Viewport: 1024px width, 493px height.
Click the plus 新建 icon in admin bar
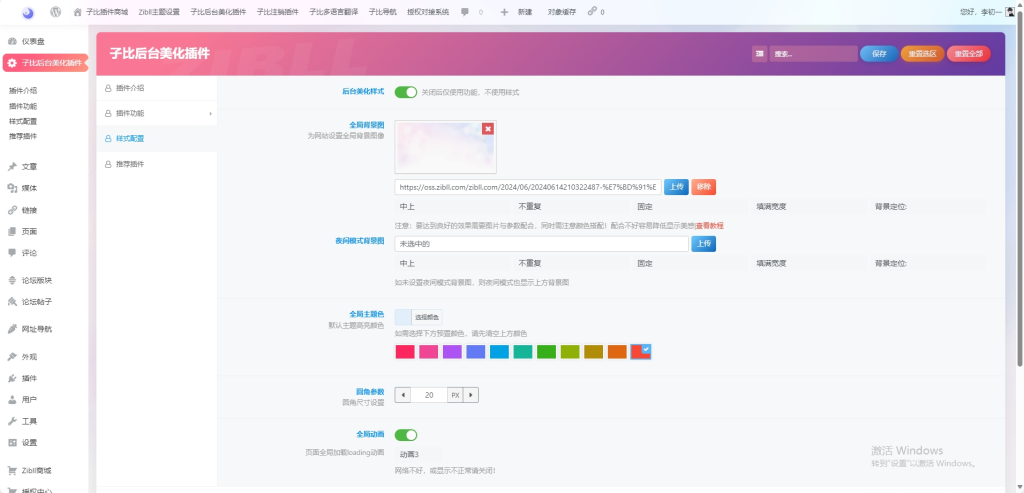[x=504, y=12]
